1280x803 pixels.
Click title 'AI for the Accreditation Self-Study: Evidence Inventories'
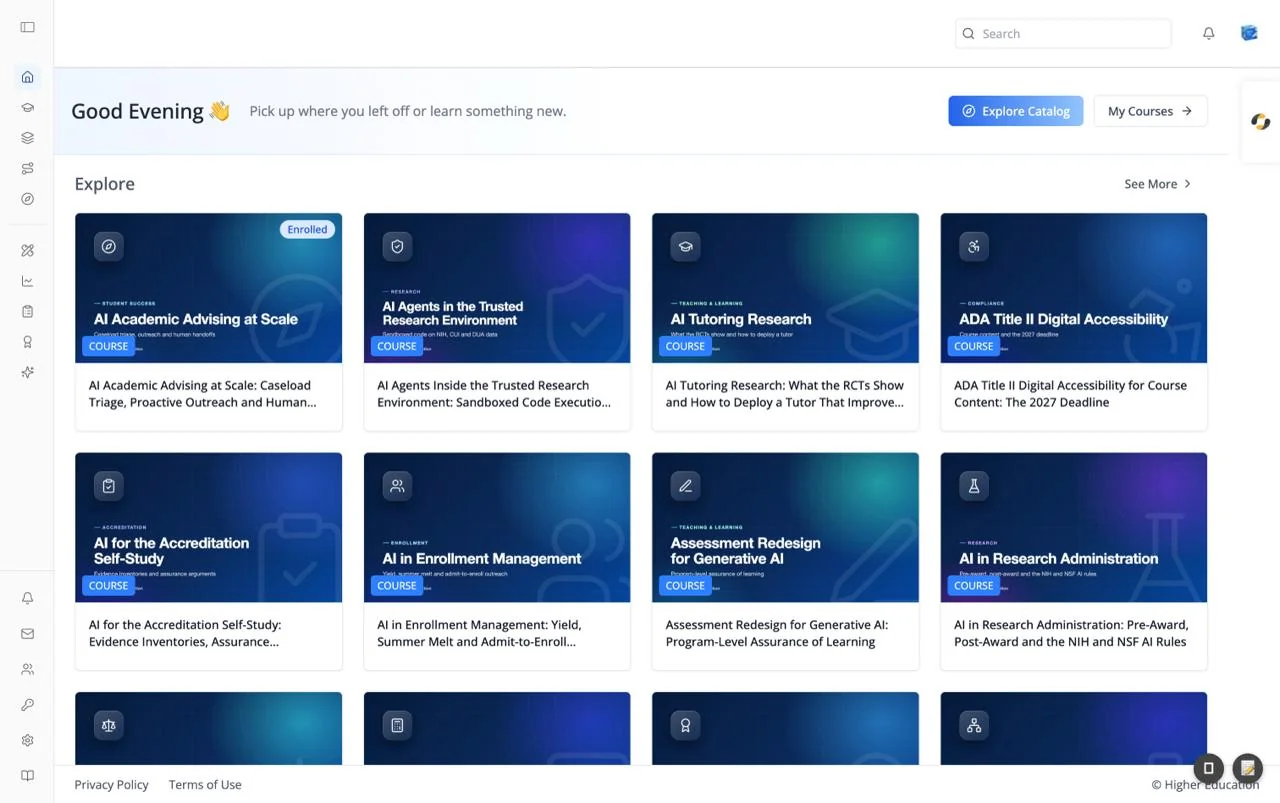185,633
